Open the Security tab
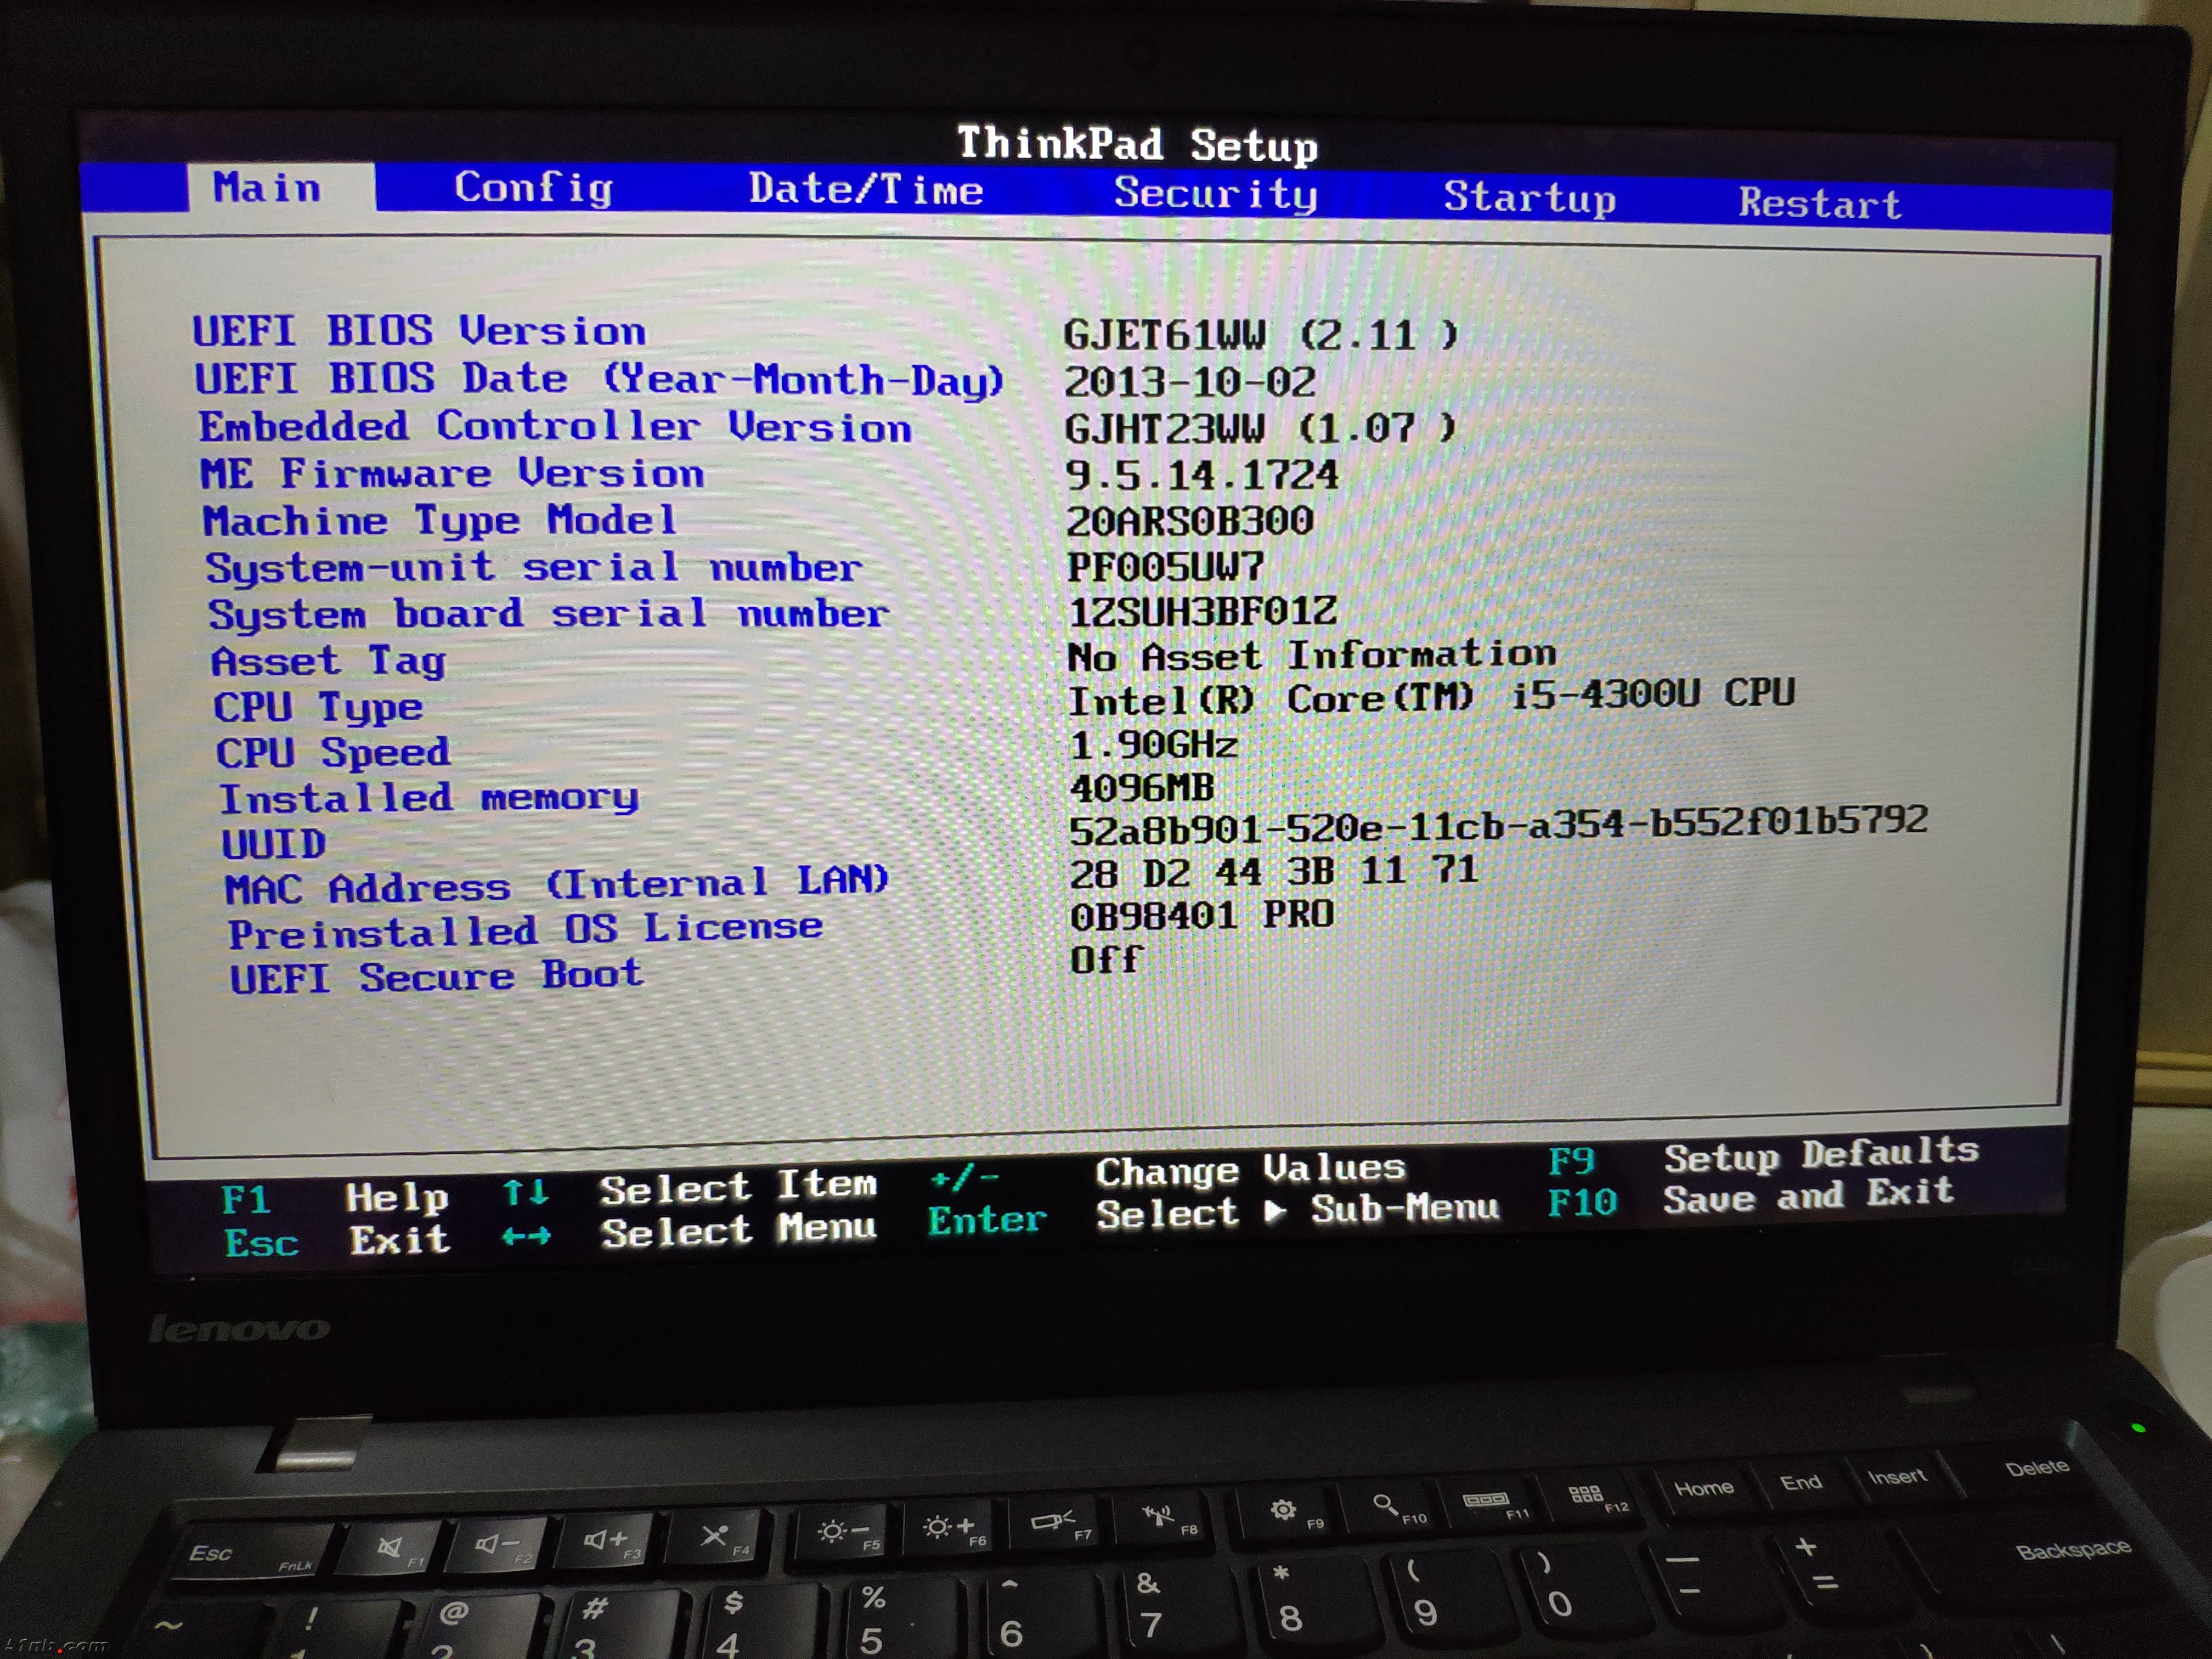 pos(1215,194)
